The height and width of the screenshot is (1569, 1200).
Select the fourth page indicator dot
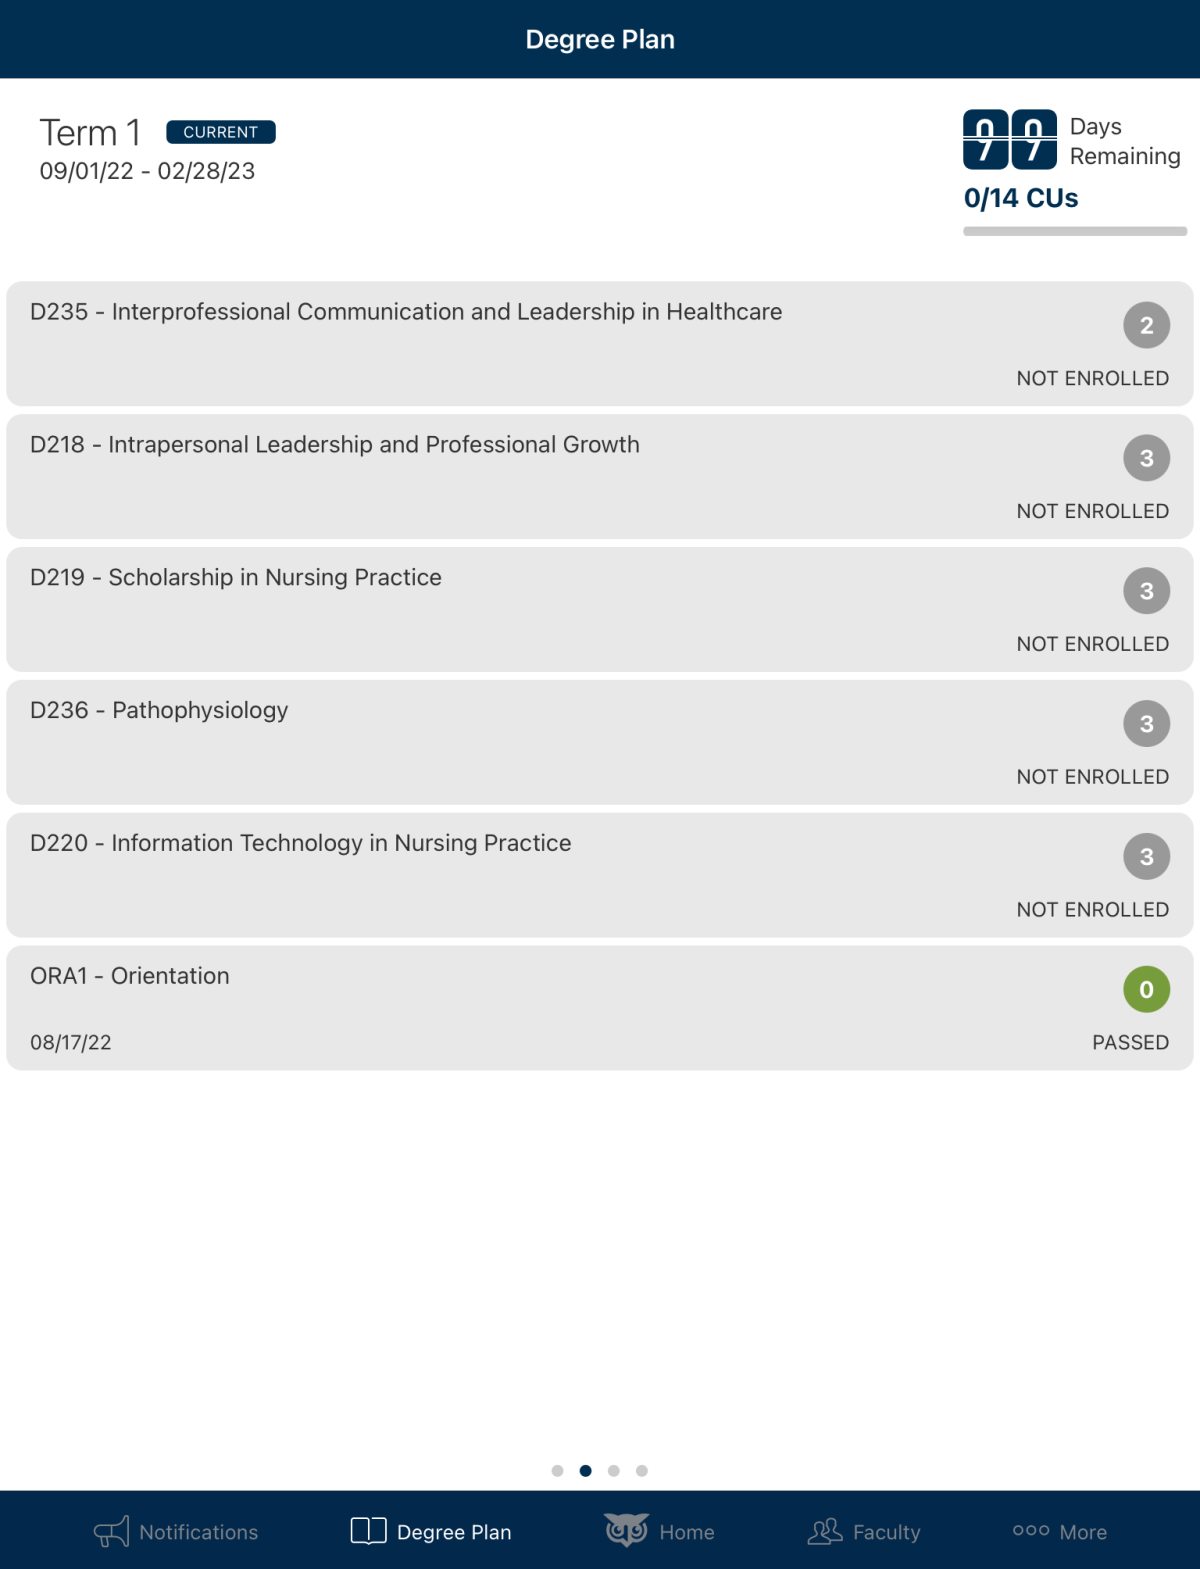pyautogui.click(x=641, y=1470)
